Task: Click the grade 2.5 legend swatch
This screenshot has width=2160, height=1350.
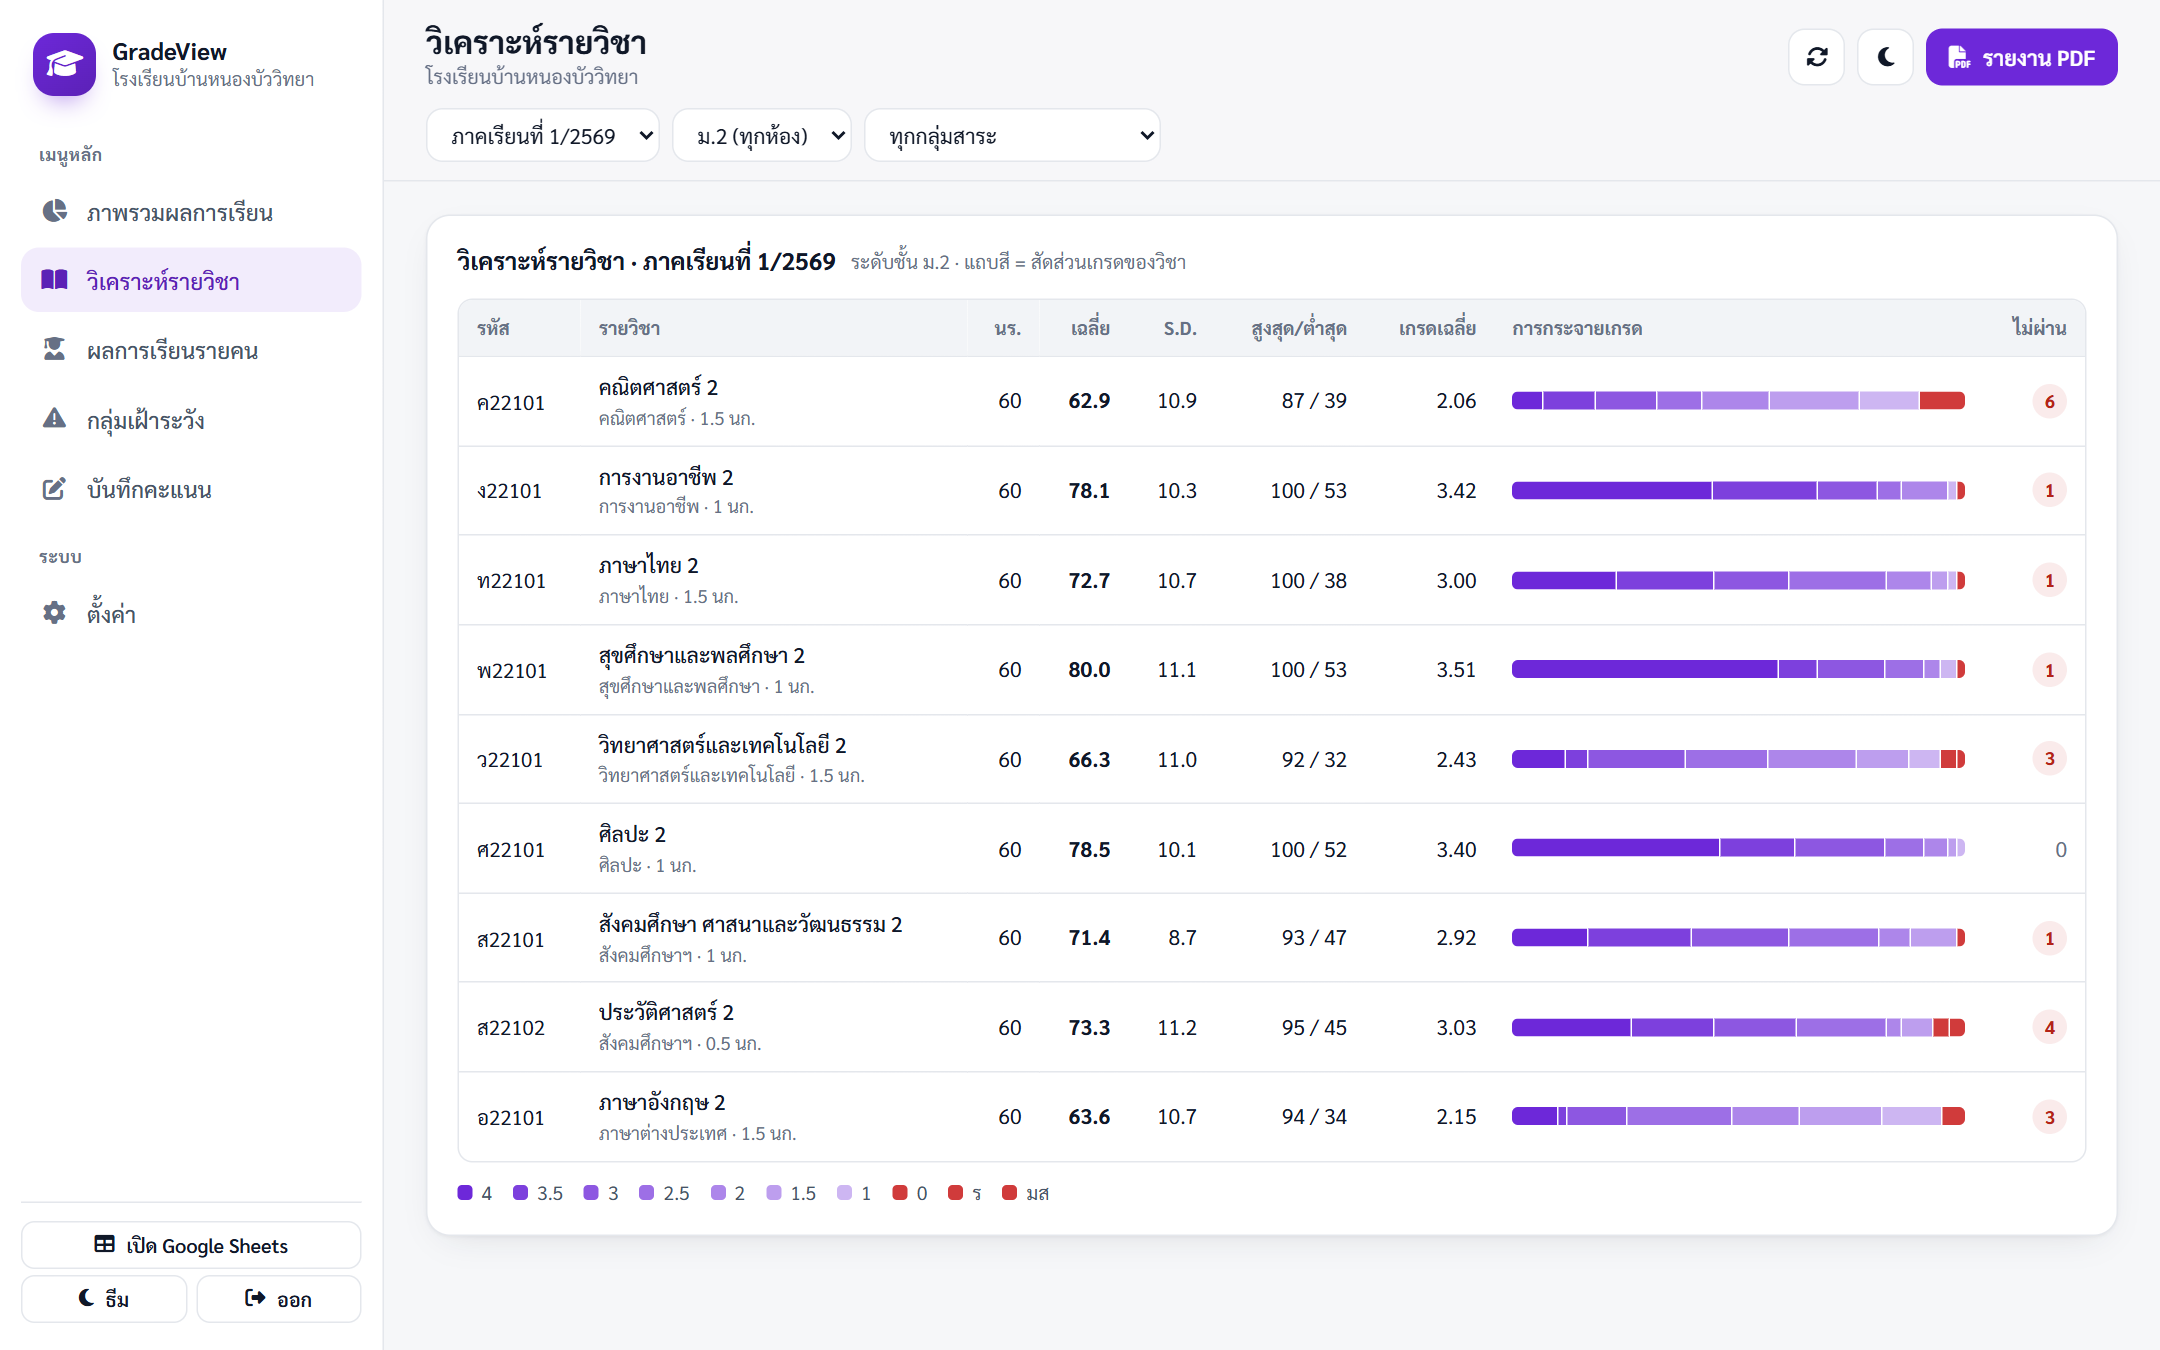Action: pyautogui.click(x=646, y=1192)
